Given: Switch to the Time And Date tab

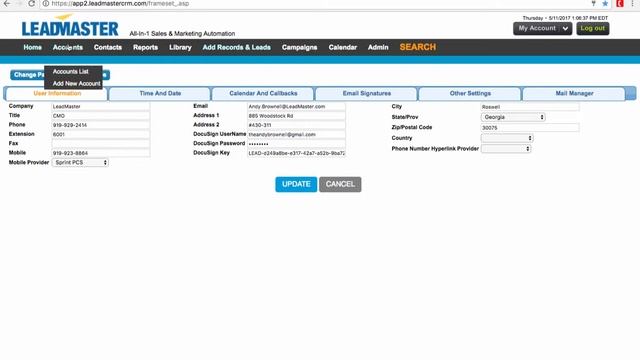Looking at the screenshot, I should [x=160, y=93].
